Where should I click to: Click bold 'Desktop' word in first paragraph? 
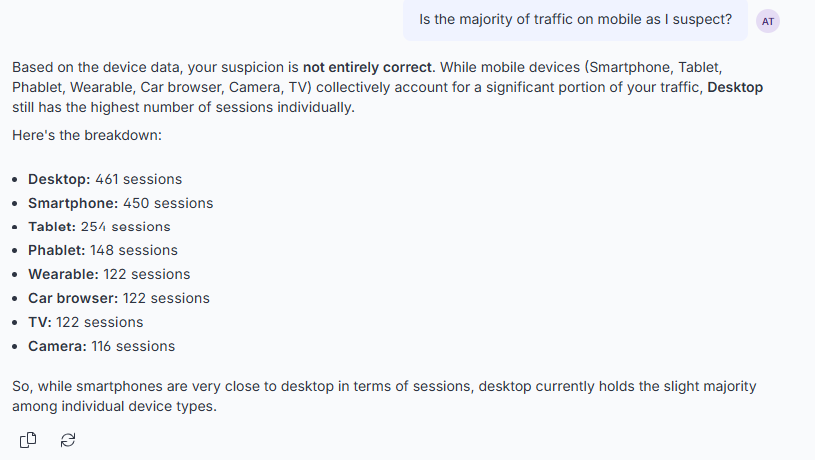pos(735,87)
